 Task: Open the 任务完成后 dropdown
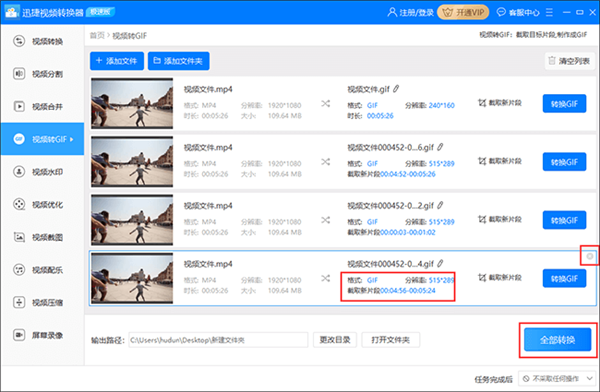coord(557,379)
